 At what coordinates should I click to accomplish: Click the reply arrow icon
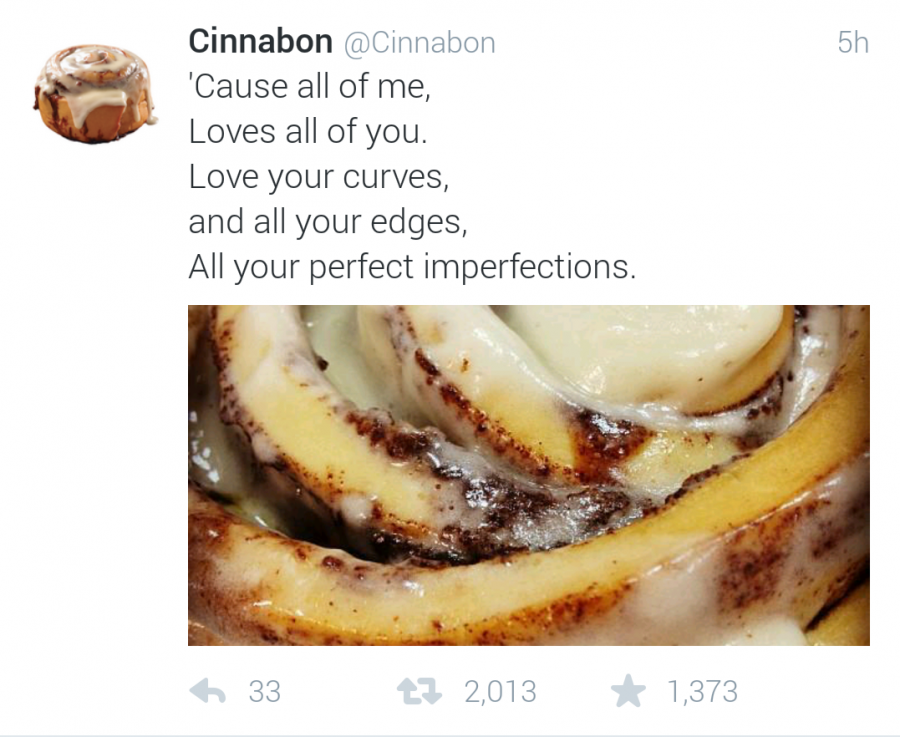pyautogui.click(x=207, y=691)
